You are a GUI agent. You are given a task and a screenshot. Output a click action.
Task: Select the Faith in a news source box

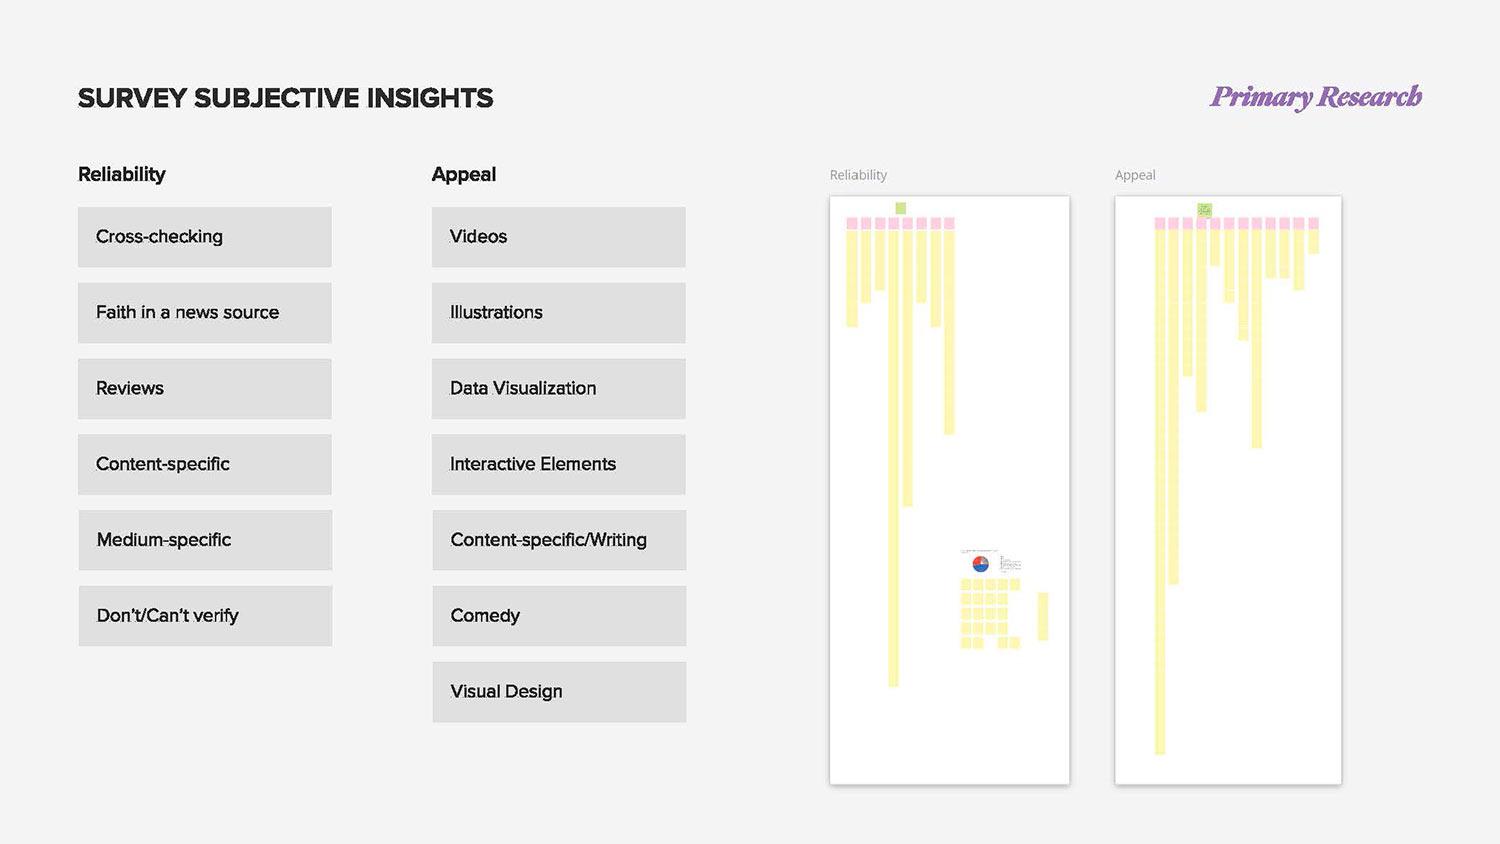click(x=204, y=313)
